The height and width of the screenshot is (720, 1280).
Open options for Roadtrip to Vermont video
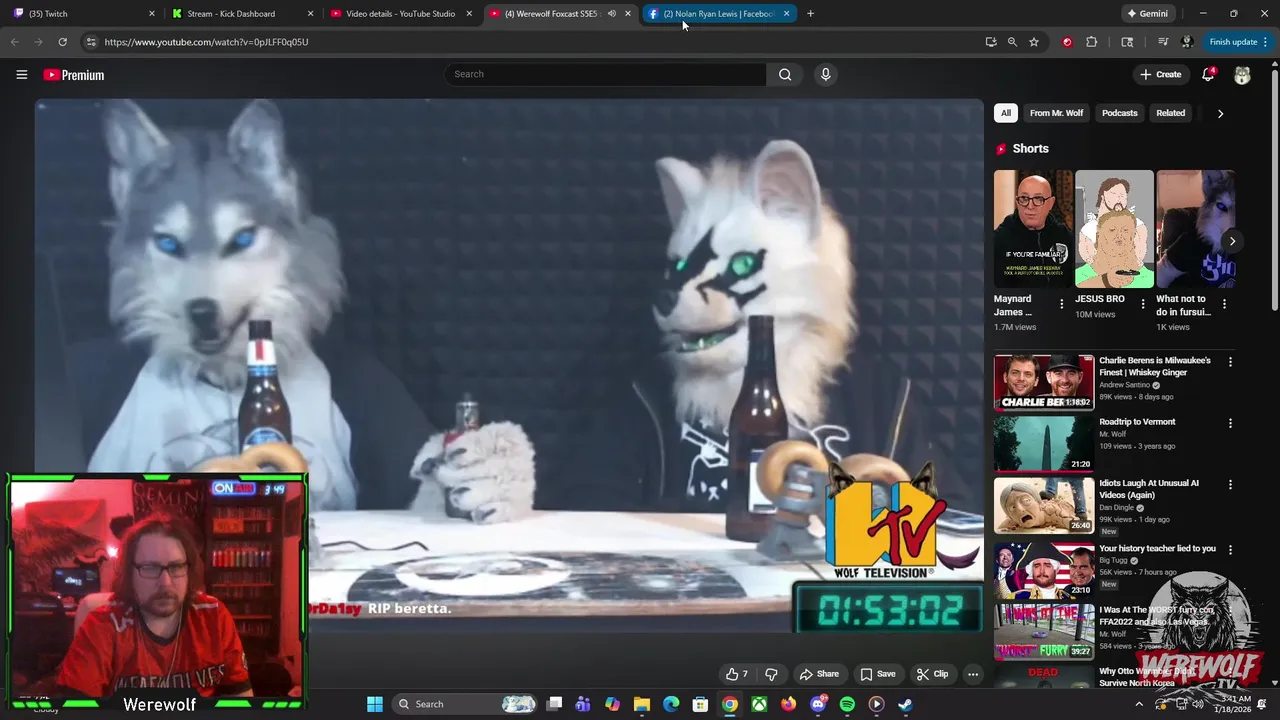point(1230,423)
